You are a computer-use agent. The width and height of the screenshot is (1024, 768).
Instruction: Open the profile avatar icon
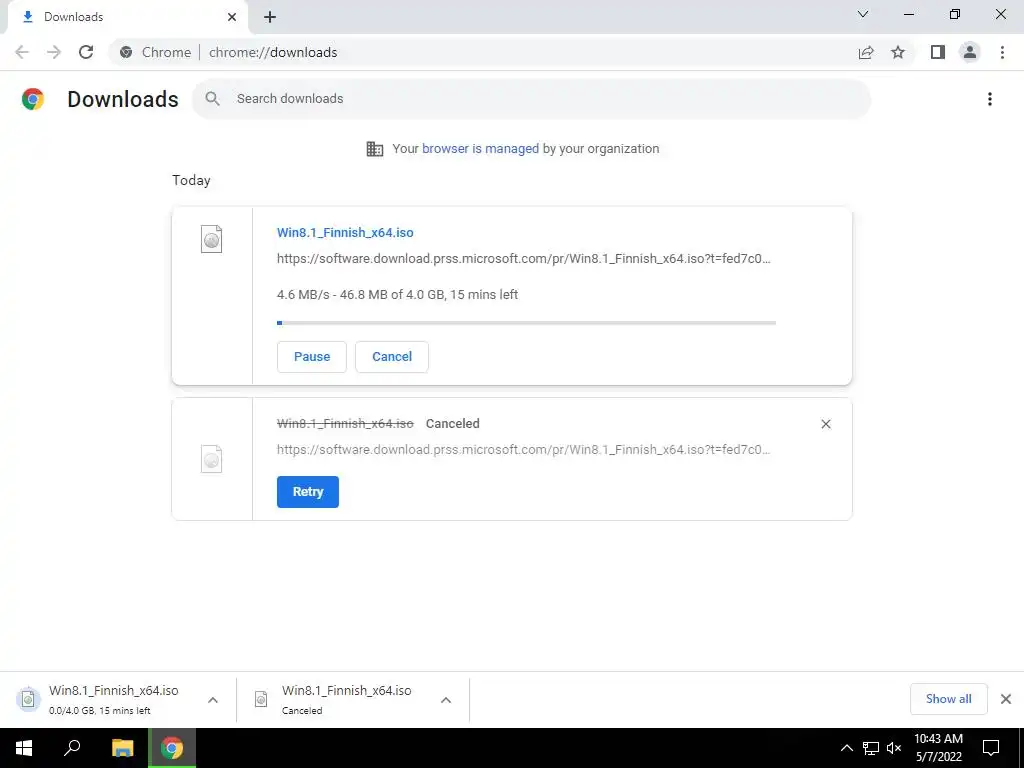(x=970, y=52)
